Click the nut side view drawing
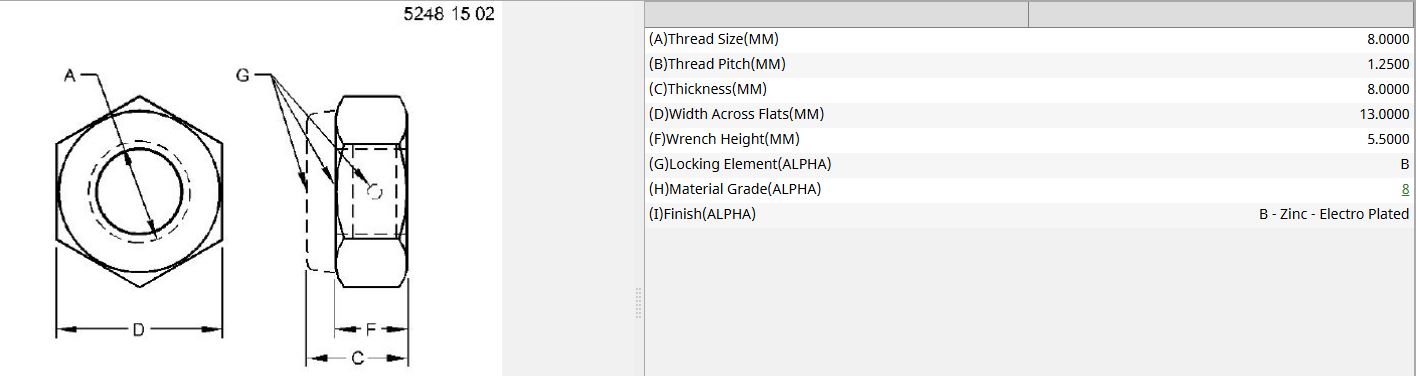 coord(357,191)
